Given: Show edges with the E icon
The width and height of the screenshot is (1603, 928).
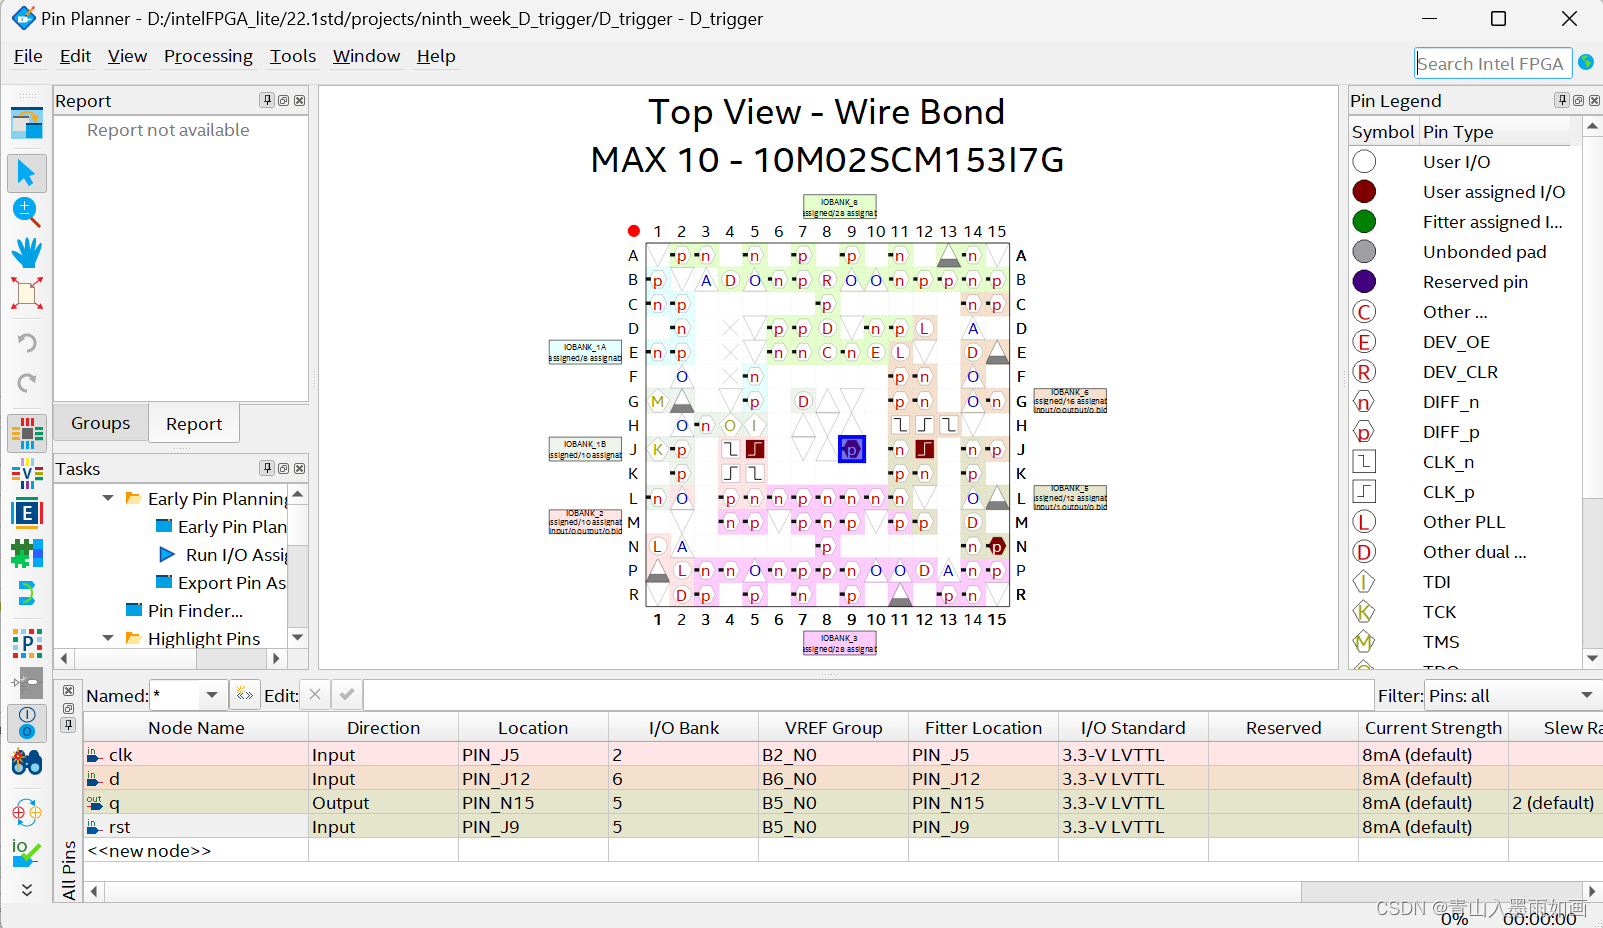Looking at the screenshot, I should [x=27, y=513].
